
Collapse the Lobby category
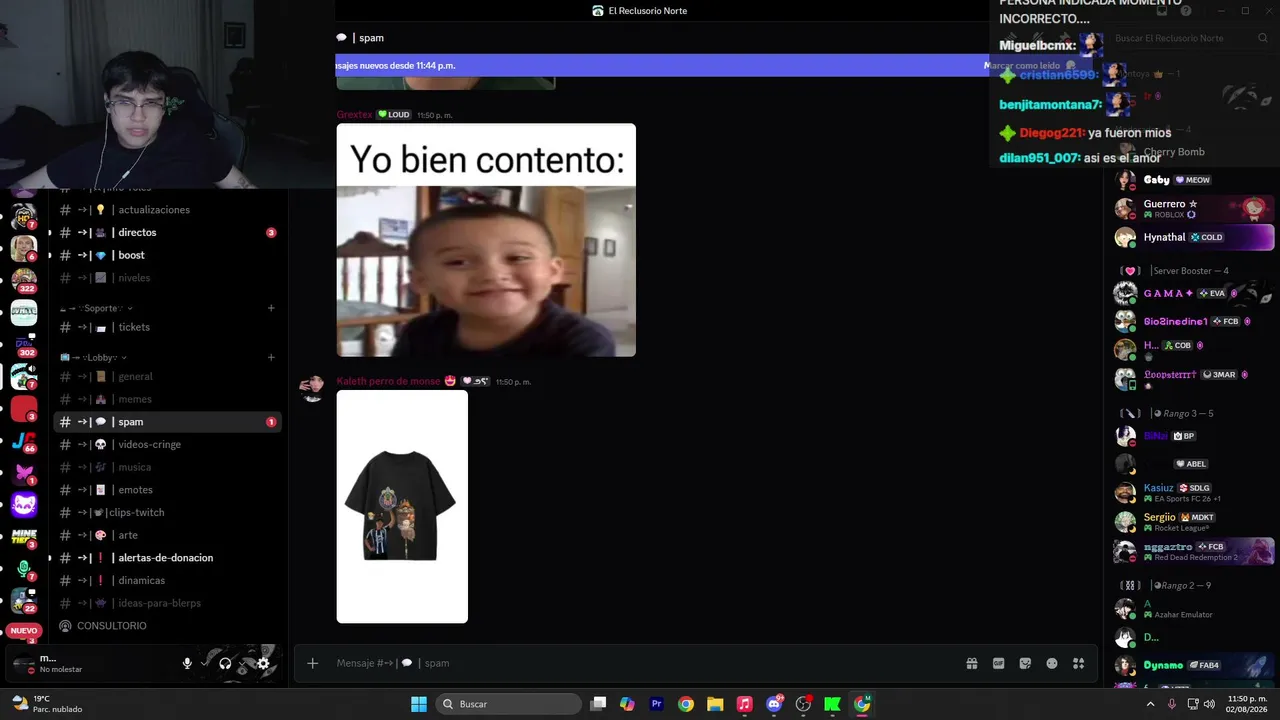tap(94, 357)
